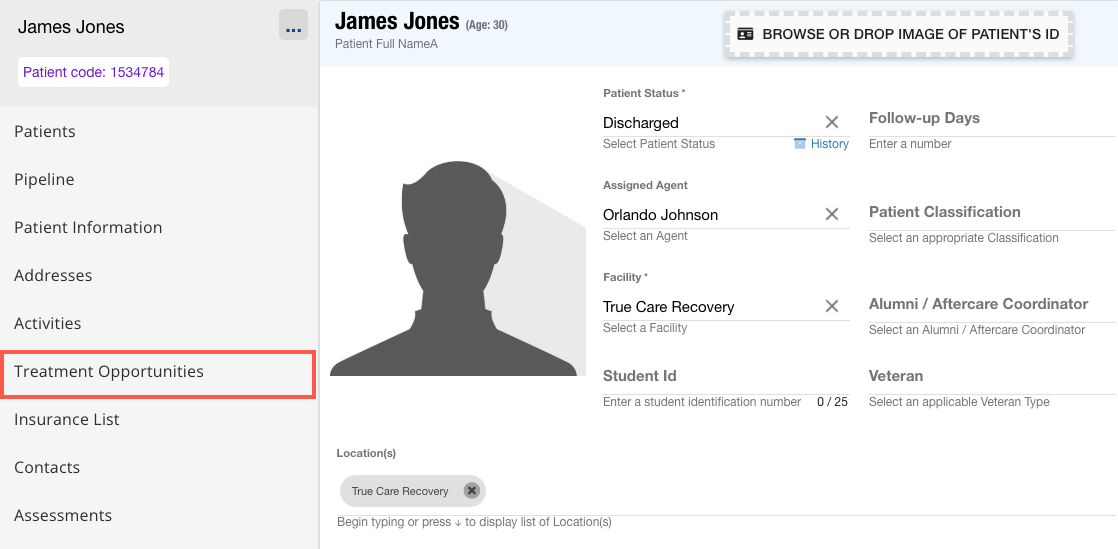
Task: Open the three-dot menu beside James Jones
Action: [293, 27]
